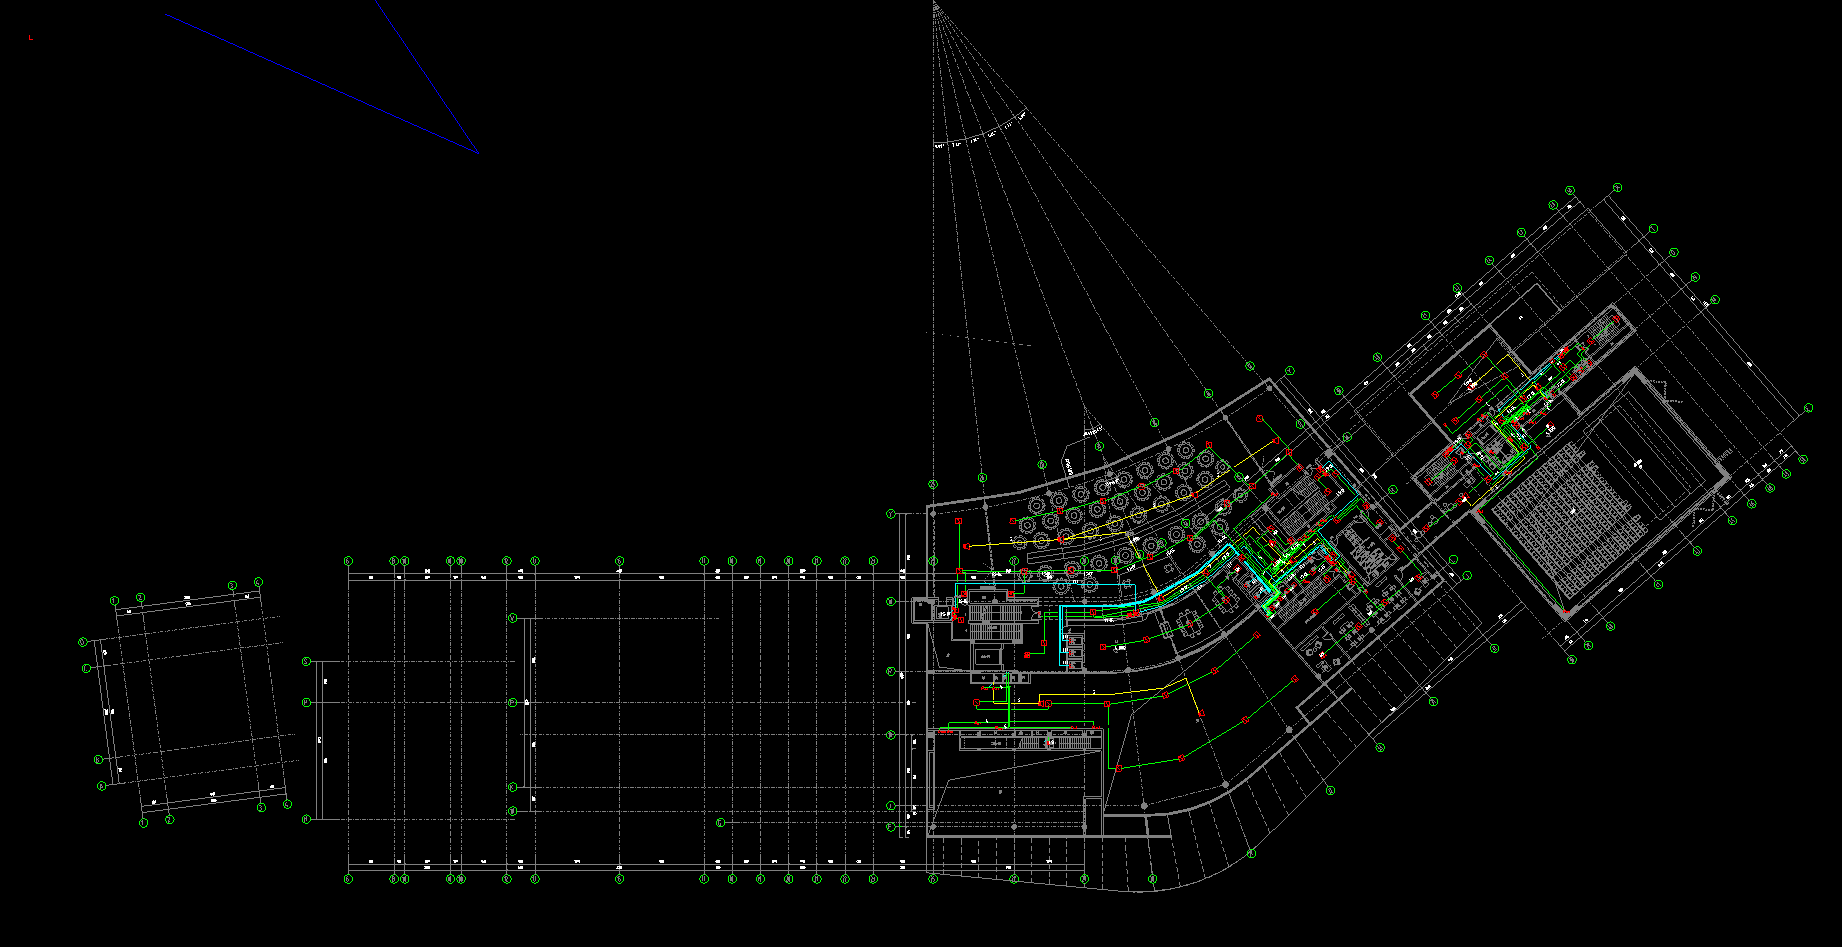Click the small UCS marker in top-left corner
This screenshot has height=947, width=1842.
click(30, 37)
